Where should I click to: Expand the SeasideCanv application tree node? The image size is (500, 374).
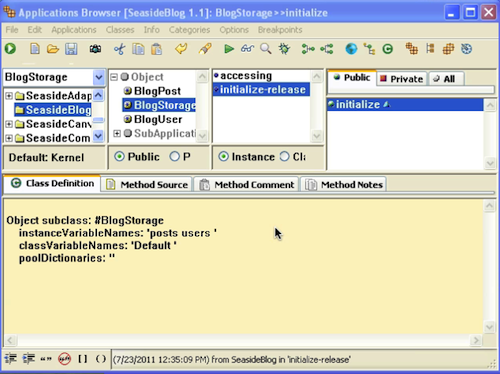[x=9, y=124]
